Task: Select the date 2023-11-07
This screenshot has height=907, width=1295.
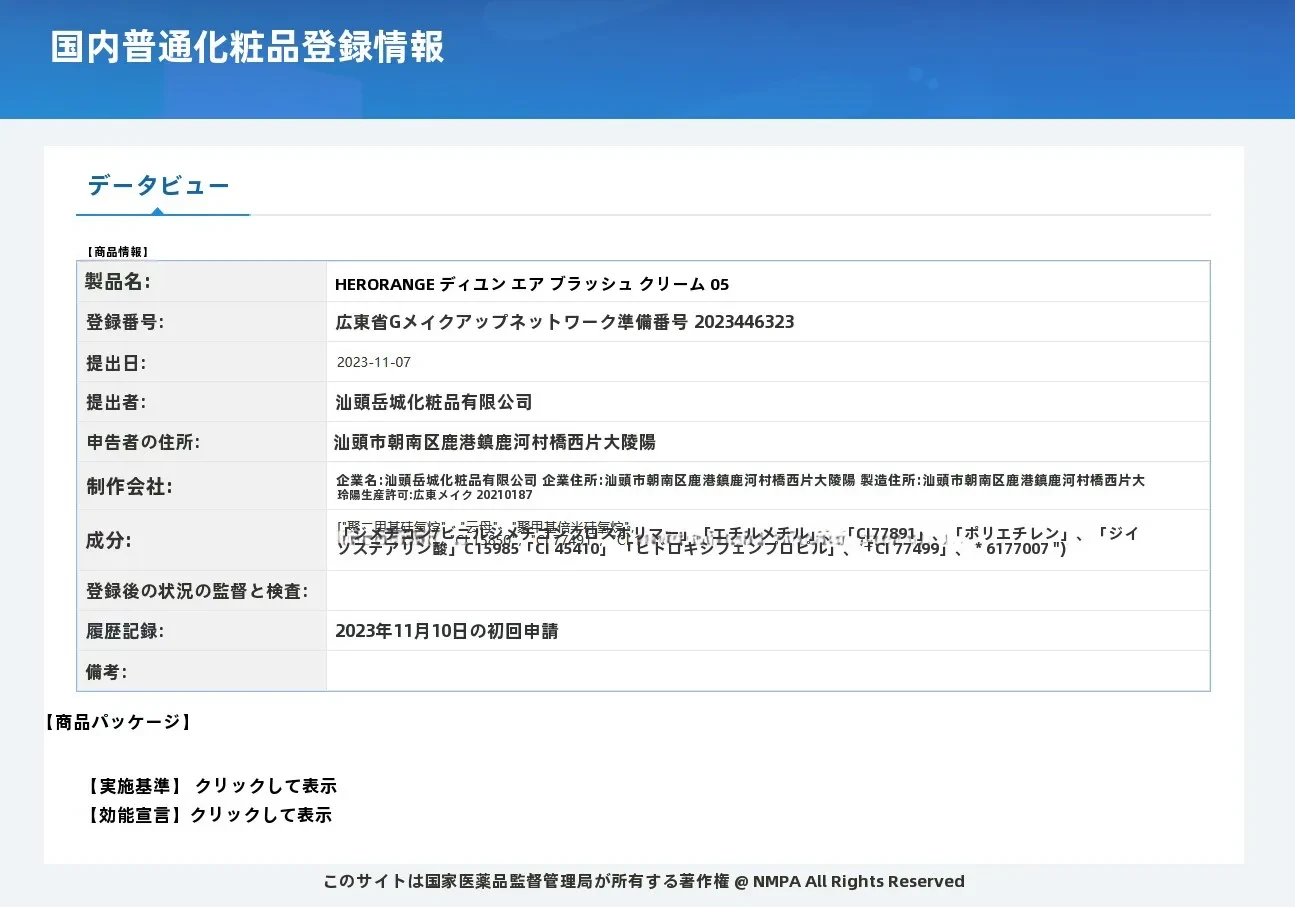Action: pos(374,362)
